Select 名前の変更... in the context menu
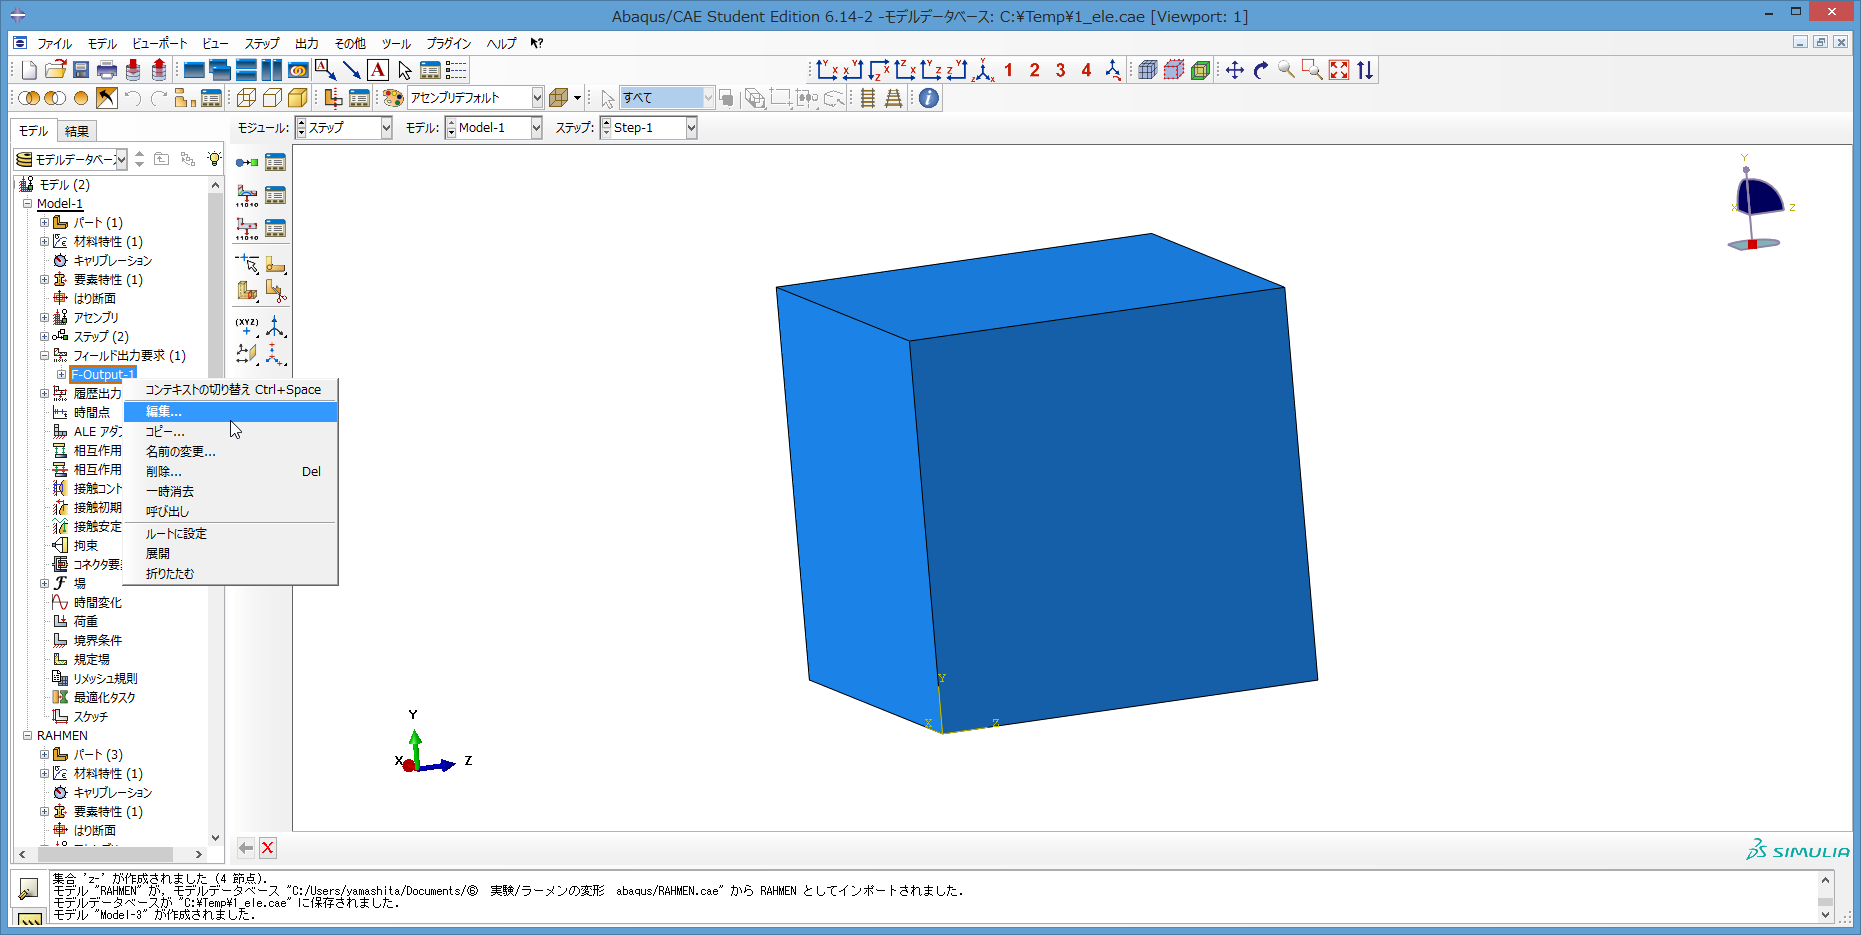The width and height of the screenshot is (1861, 935). (x=231, y=452)
